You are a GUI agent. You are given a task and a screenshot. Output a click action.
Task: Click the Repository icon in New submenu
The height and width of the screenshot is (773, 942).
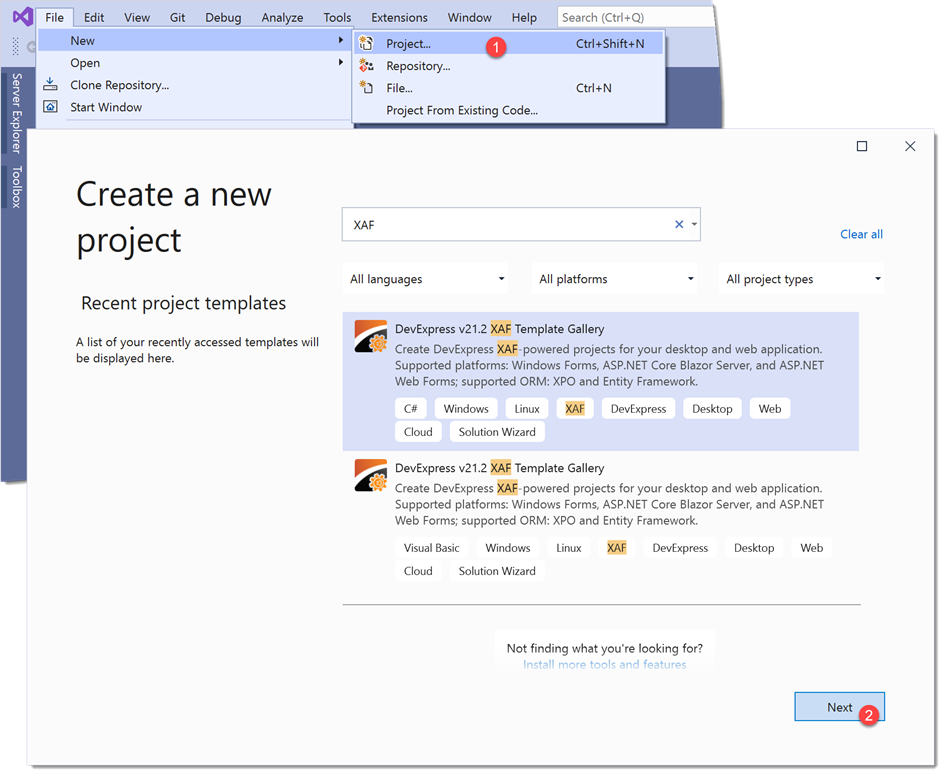pos(366,66)
